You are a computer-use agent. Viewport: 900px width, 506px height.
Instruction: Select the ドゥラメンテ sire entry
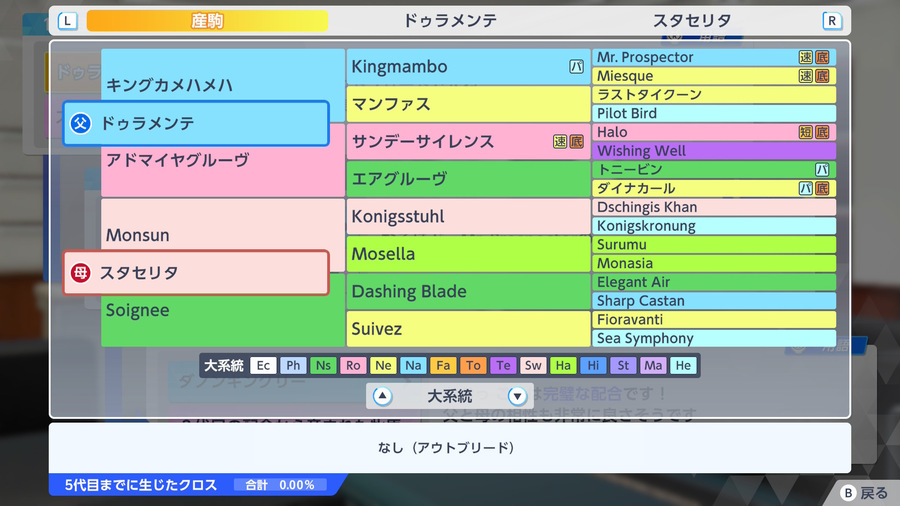coord(196,123)
